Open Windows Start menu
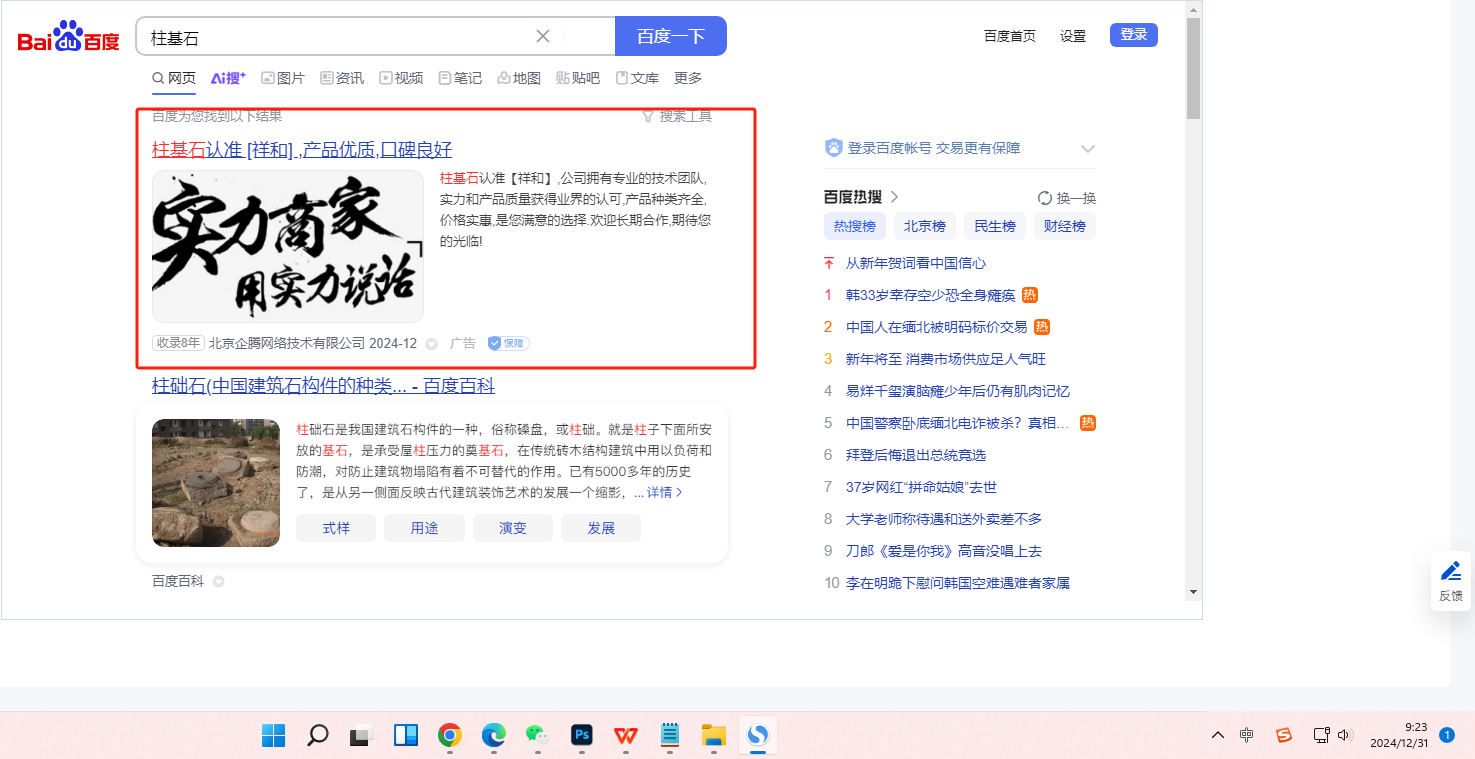This screenshot has height=759, width=1475. (x=273, y=736)
